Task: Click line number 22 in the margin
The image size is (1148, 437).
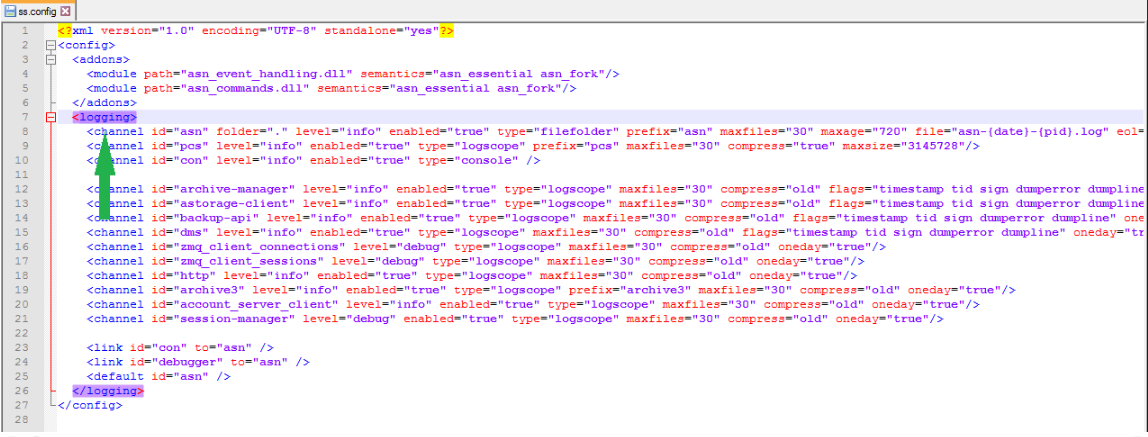Action: [x=22, y=333]
